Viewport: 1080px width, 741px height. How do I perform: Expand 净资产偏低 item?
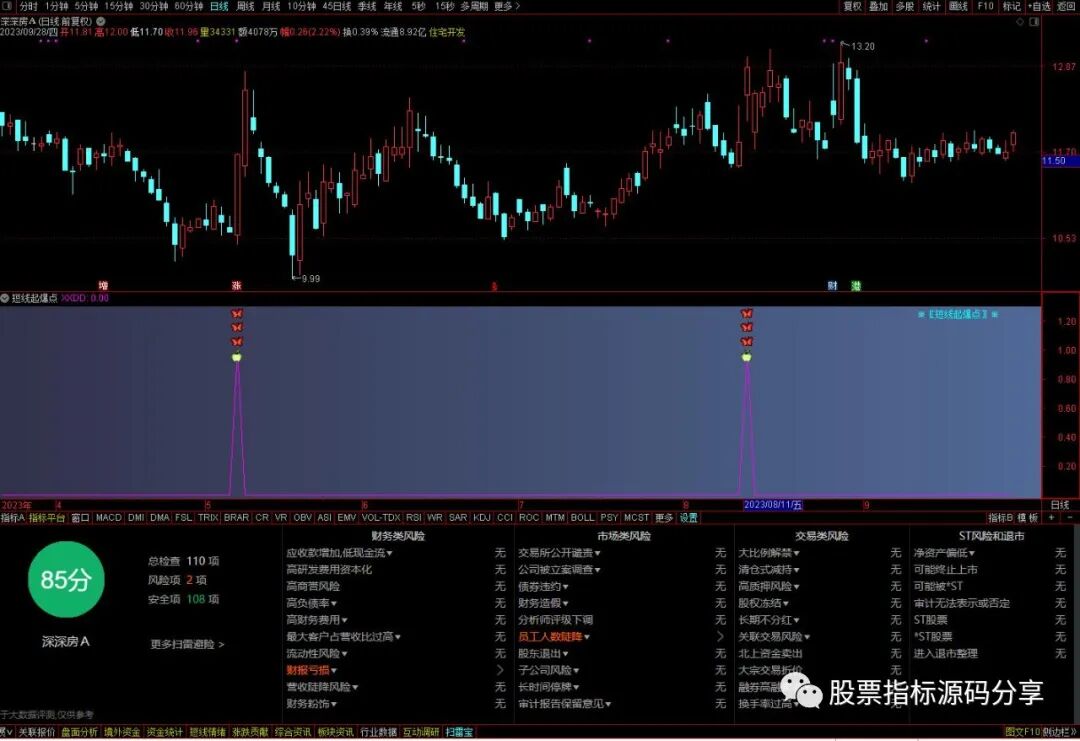(x=944, y=553)
